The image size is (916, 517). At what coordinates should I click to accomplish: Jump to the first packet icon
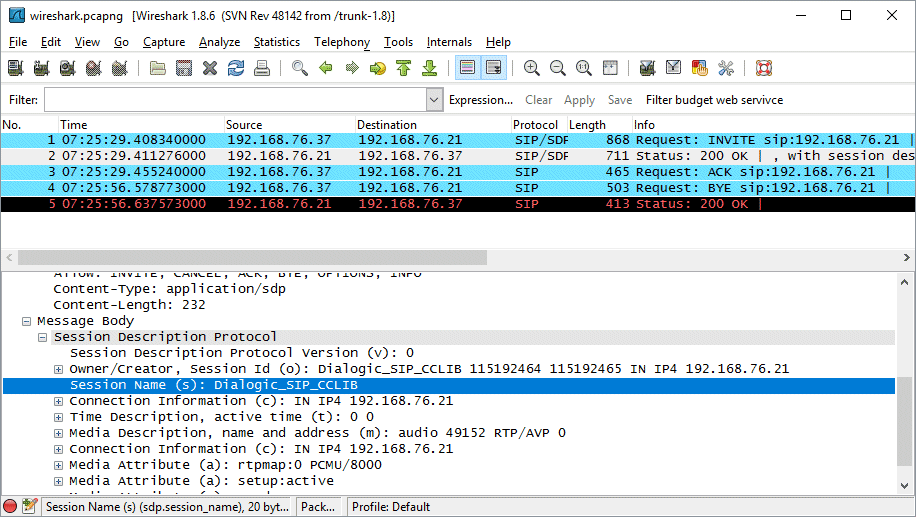(x=403, y=68)
